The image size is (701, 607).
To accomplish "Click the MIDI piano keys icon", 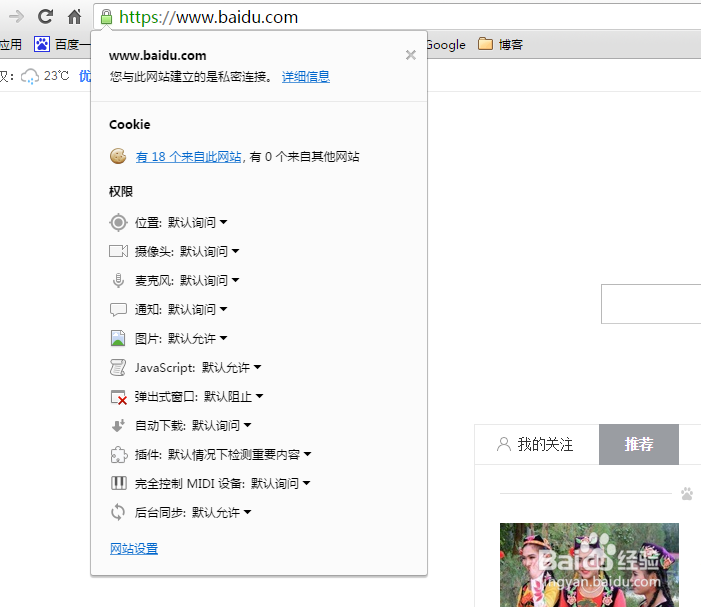I will (118, 483).
